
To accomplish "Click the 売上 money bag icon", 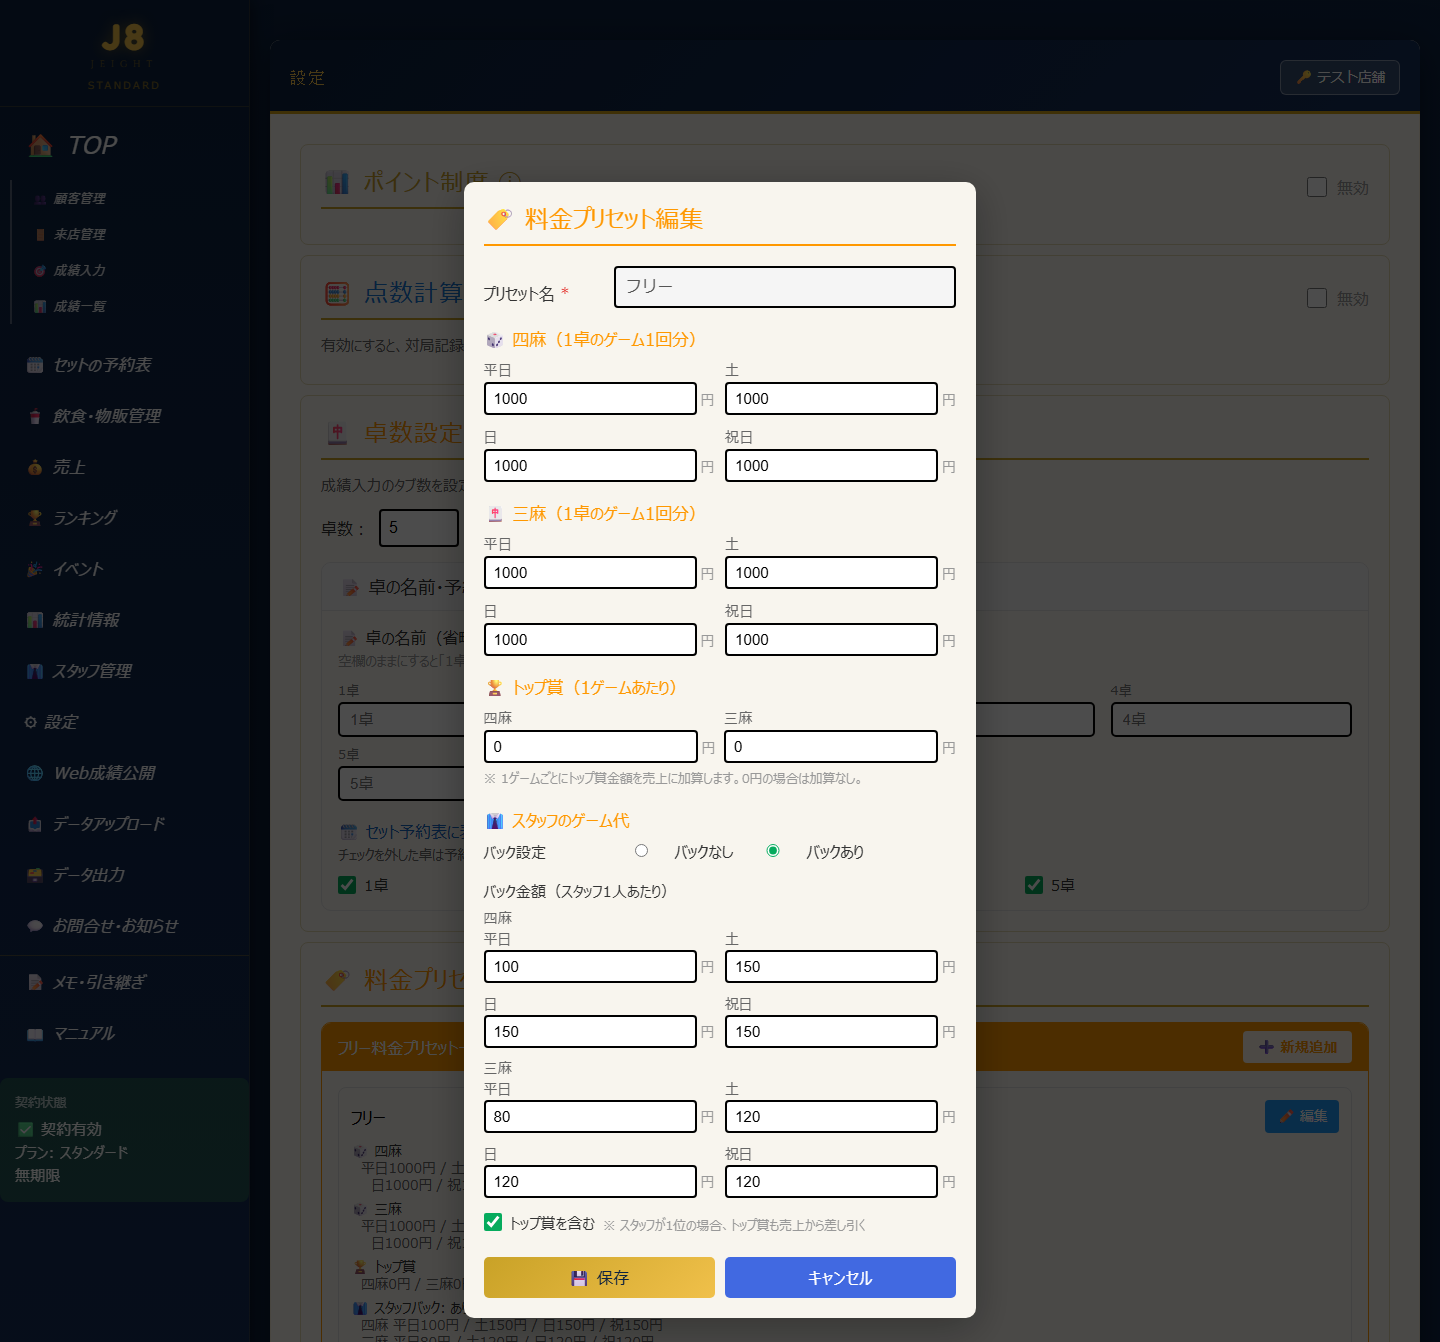I will pos(35,467).
